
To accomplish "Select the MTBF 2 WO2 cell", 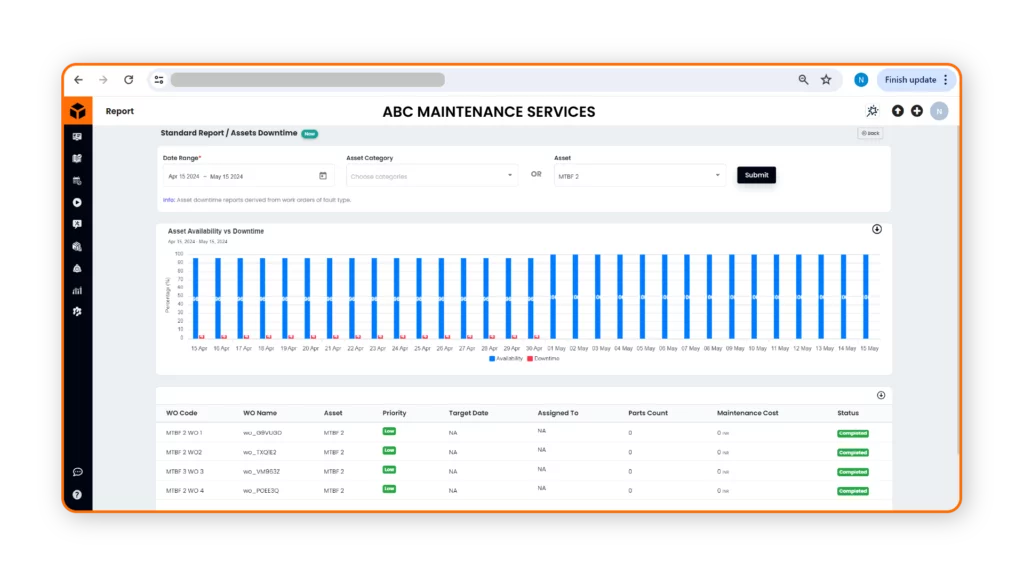I will tap(184, 452).
